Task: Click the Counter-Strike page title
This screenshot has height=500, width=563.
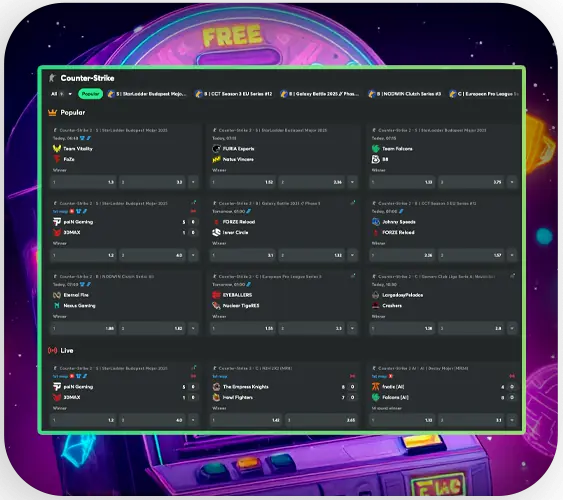Action: [x=87, y=78]
